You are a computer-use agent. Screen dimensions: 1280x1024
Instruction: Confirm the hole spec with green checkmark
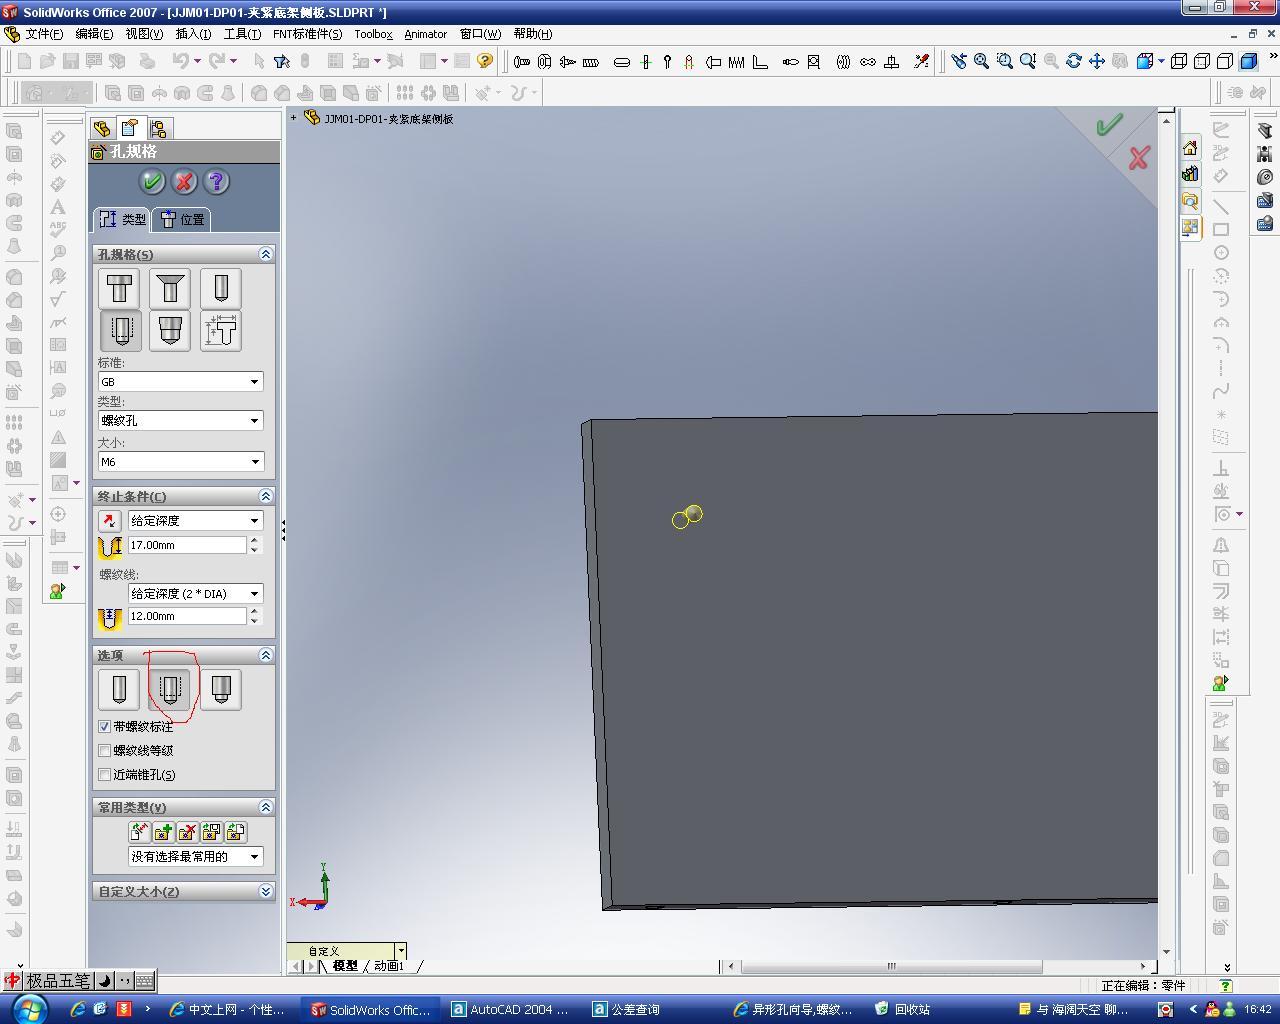pos(152,182)
